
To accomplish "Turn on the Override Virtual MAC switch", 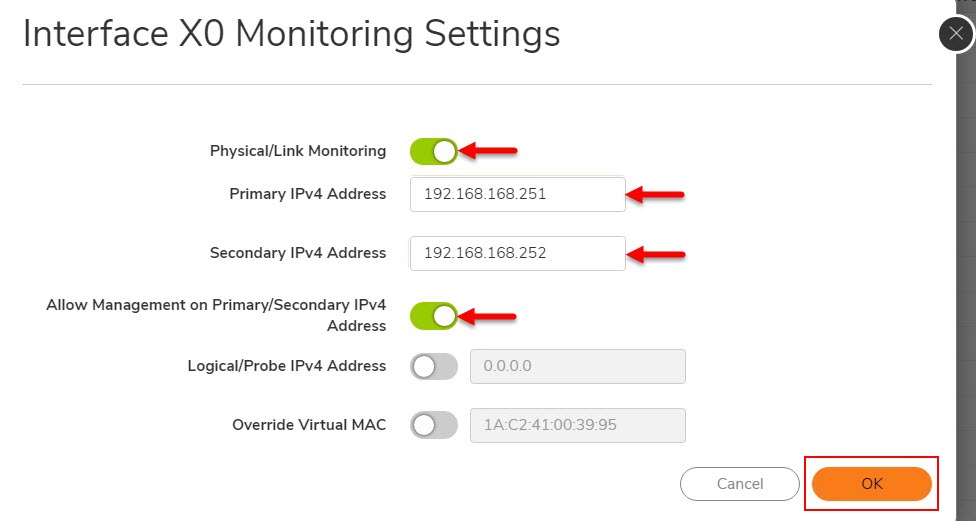I will click(x=434, y=425).
